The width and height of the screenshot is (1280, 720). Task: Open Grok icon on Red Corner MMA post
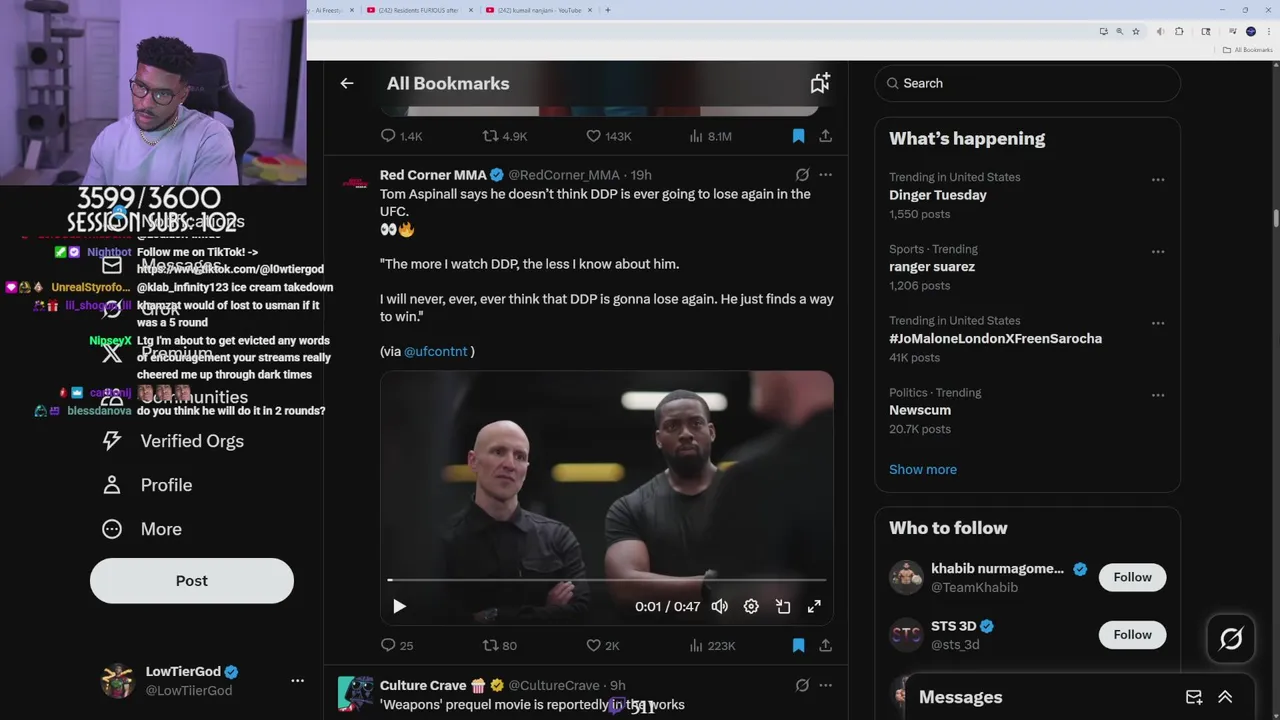pos(802,174)
